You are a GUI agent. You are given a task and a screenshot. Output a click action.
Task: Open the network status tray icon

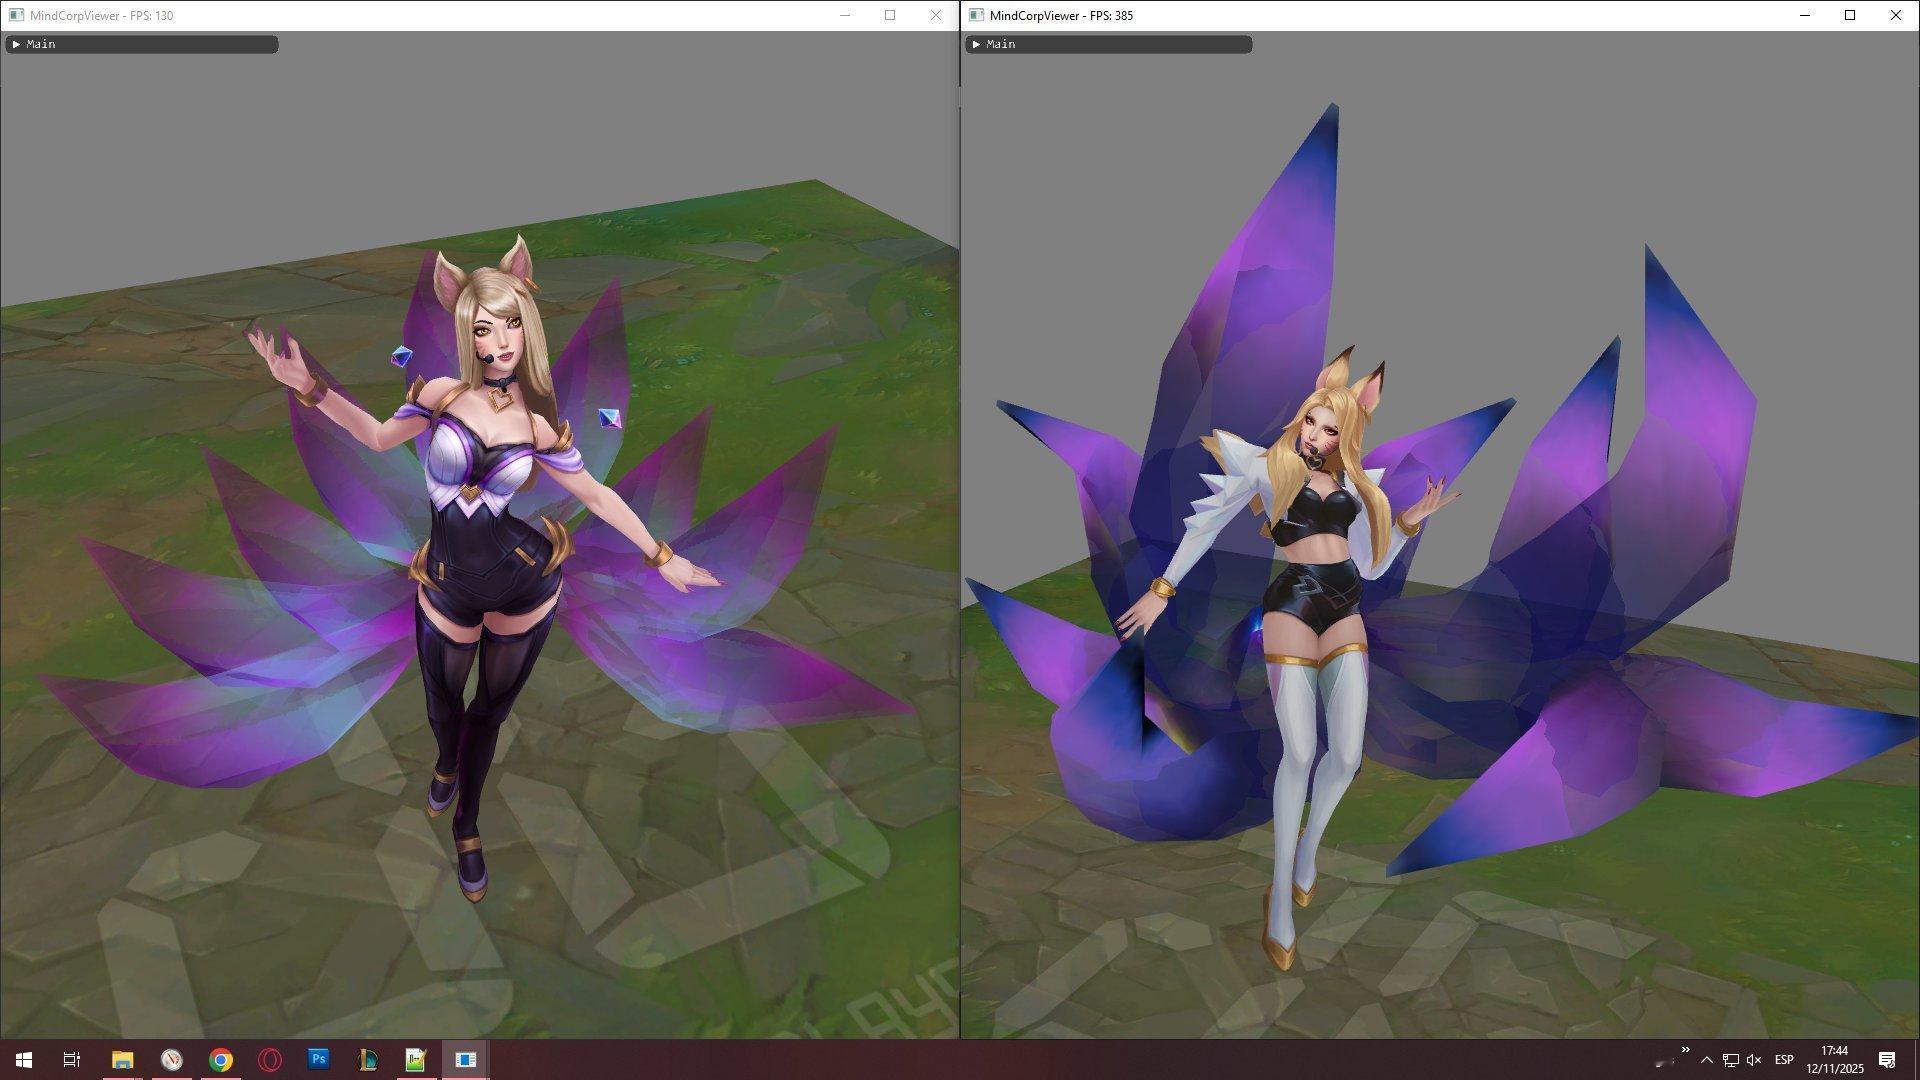pyautogui.click(x=1731, y=1060)
